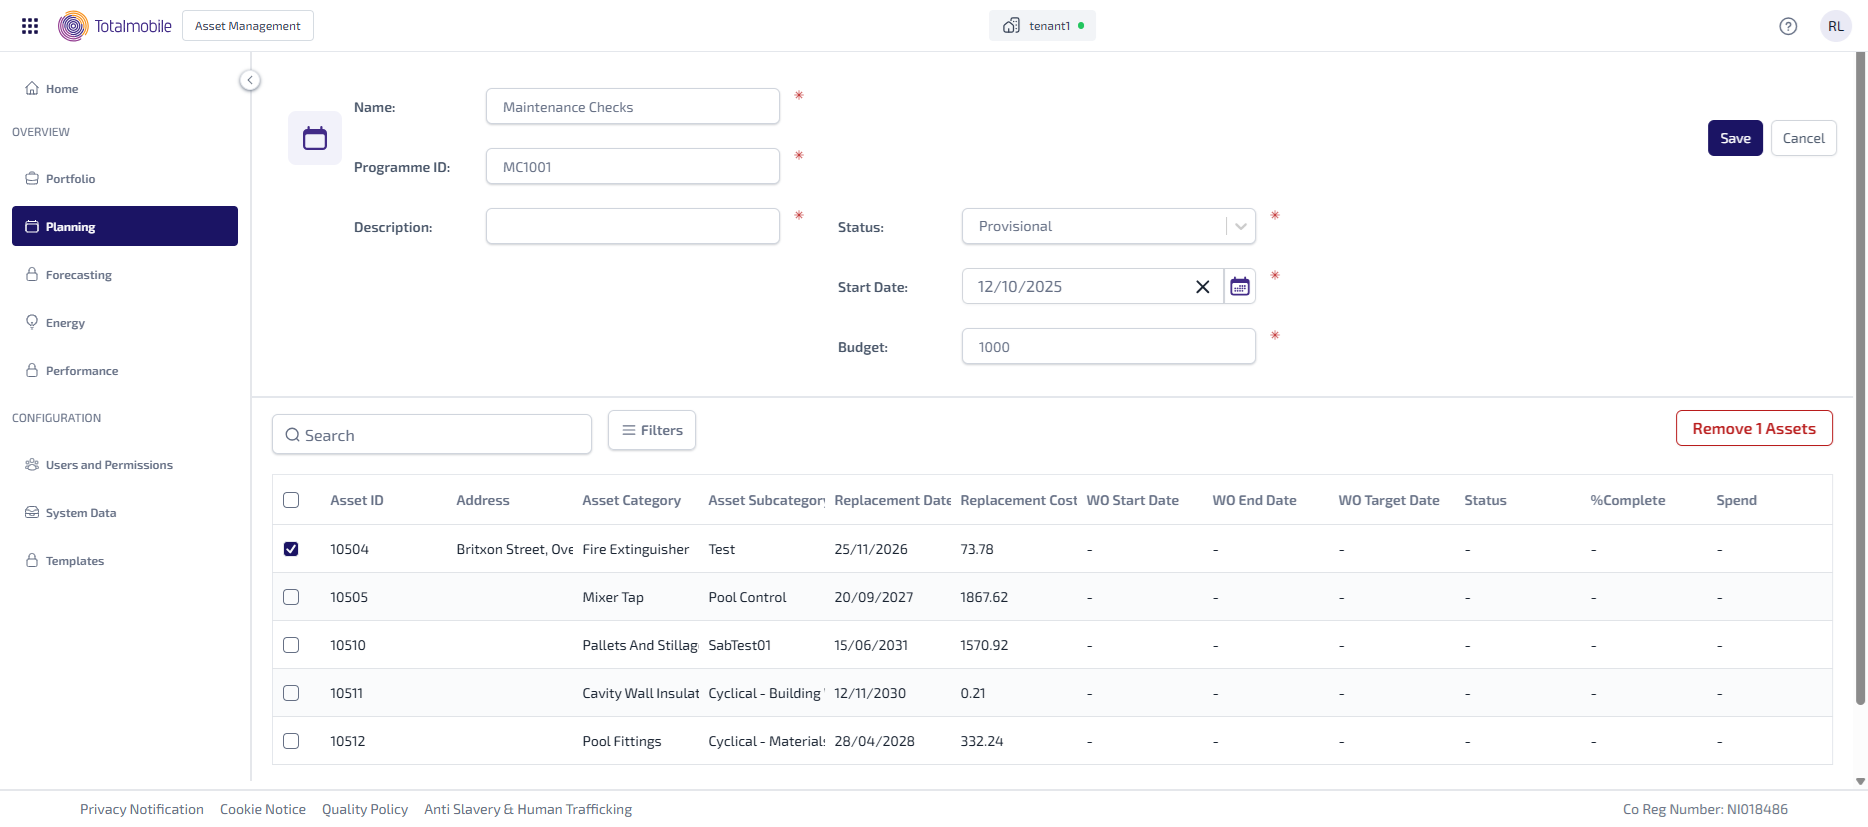Click the page vertical scrollbar
Image resolution: width=1868 pixels, height=827 pixels.
pyautogui.click(x=1860, y=400)
